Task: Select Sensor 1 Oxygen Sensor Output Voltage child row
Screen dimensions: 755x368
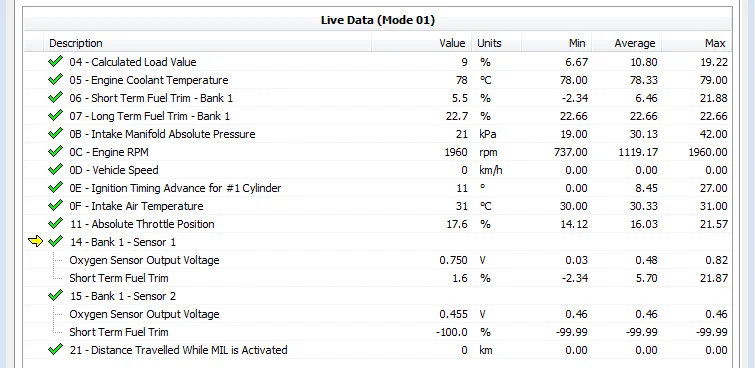Action: (378, 260)
